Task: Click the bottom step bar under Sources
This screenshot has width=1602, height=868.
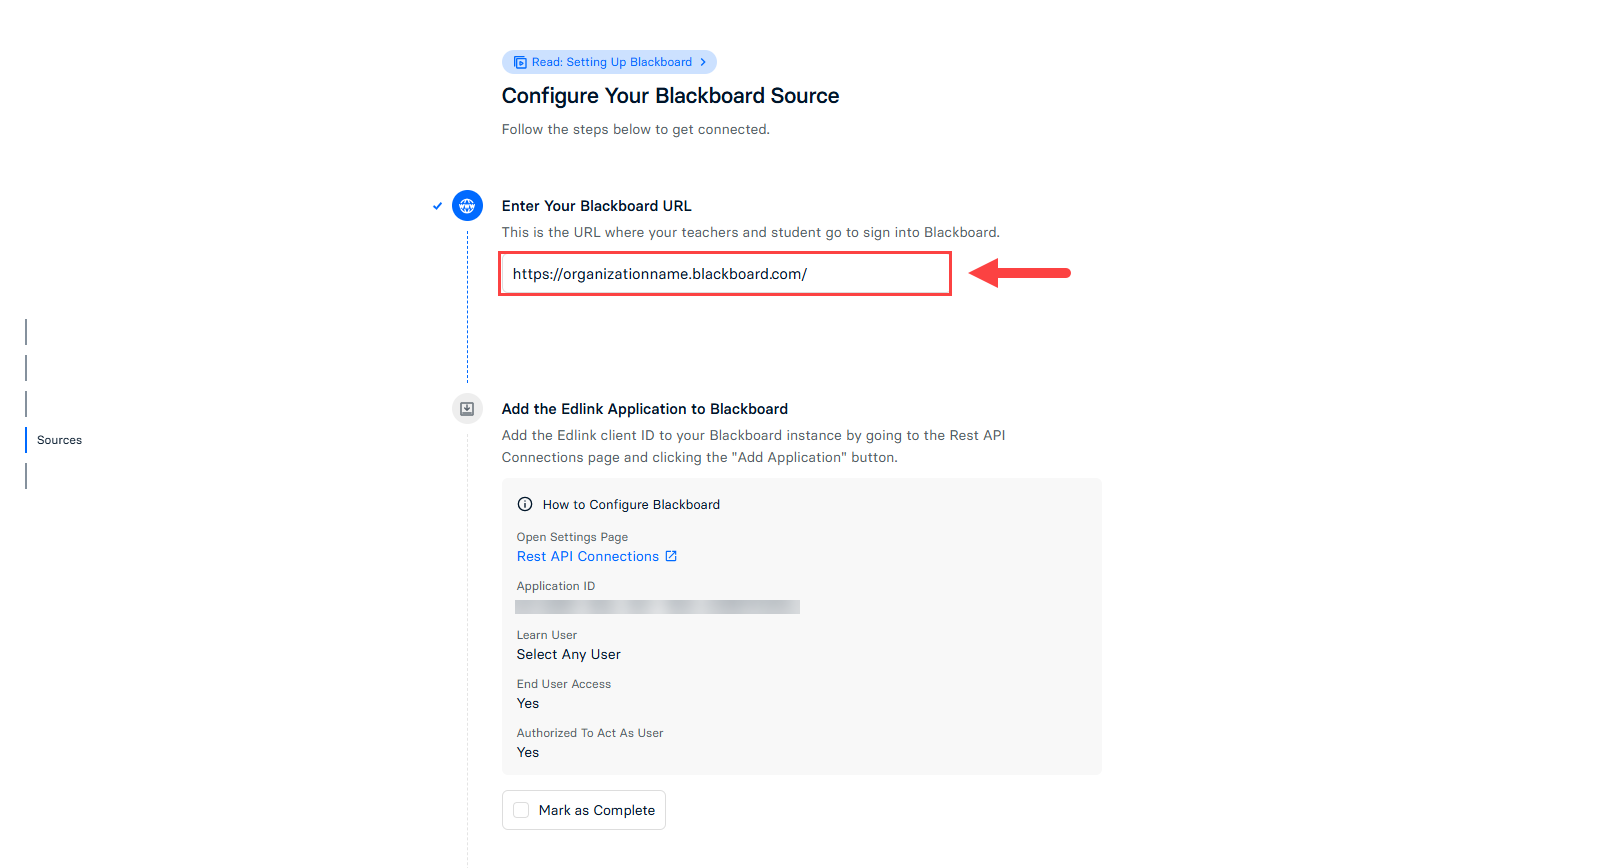Action: tap(25, 475)
